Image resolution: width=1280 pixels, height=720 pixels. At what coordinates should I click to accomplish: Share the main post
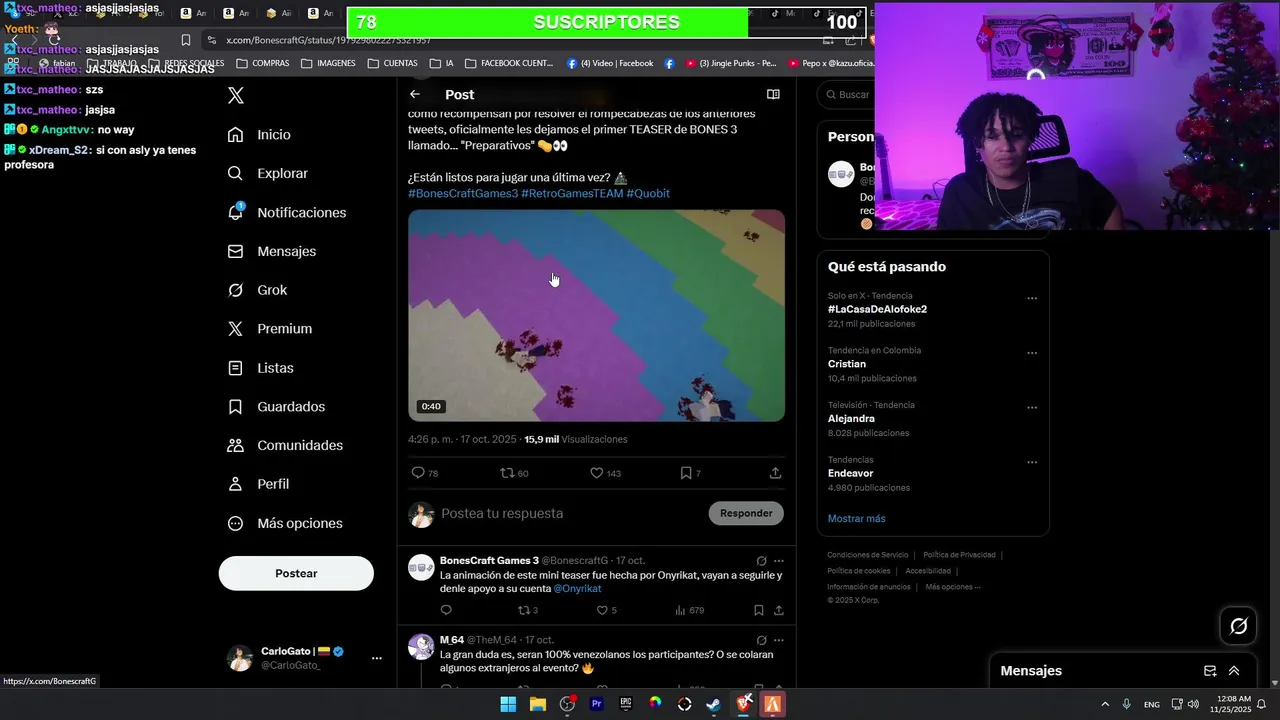point(775,473)
